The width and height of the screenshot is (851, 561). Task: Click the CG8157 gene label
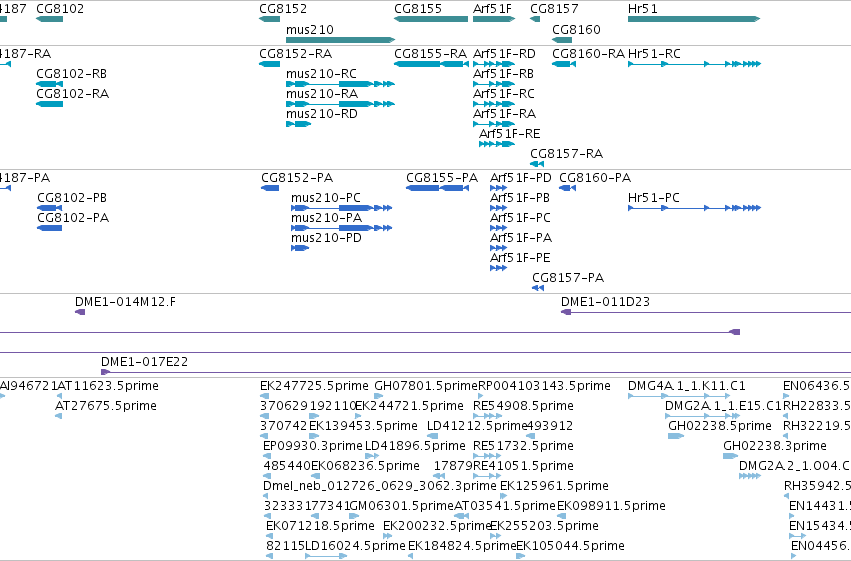(x=554, y=9)
